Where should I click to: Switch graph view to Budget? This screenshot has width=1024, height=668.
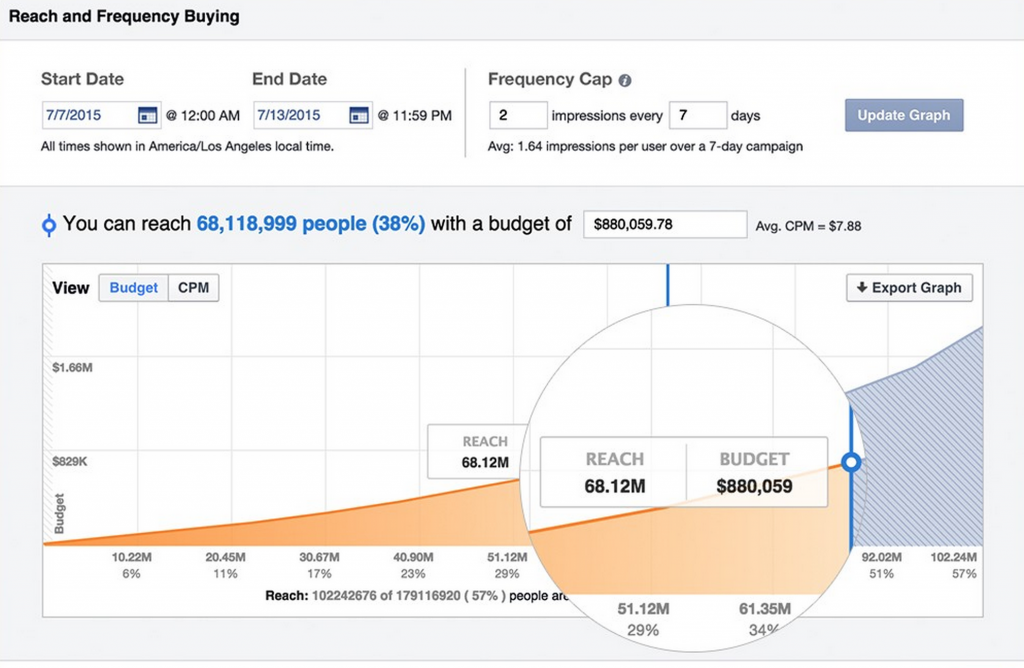pyautogui.click(x=133, y=288)
